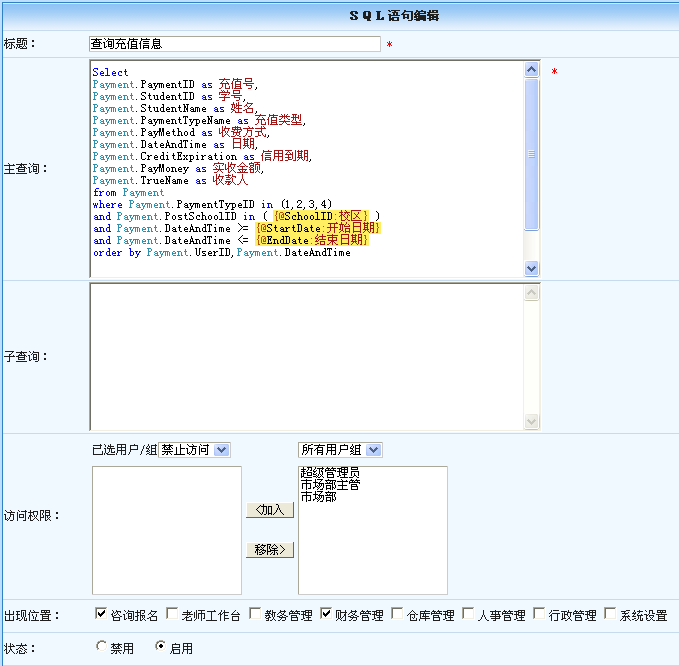Open the 禁止访问 access type dropdown
This screenshot has width=679, height=666.
point(194,450)
